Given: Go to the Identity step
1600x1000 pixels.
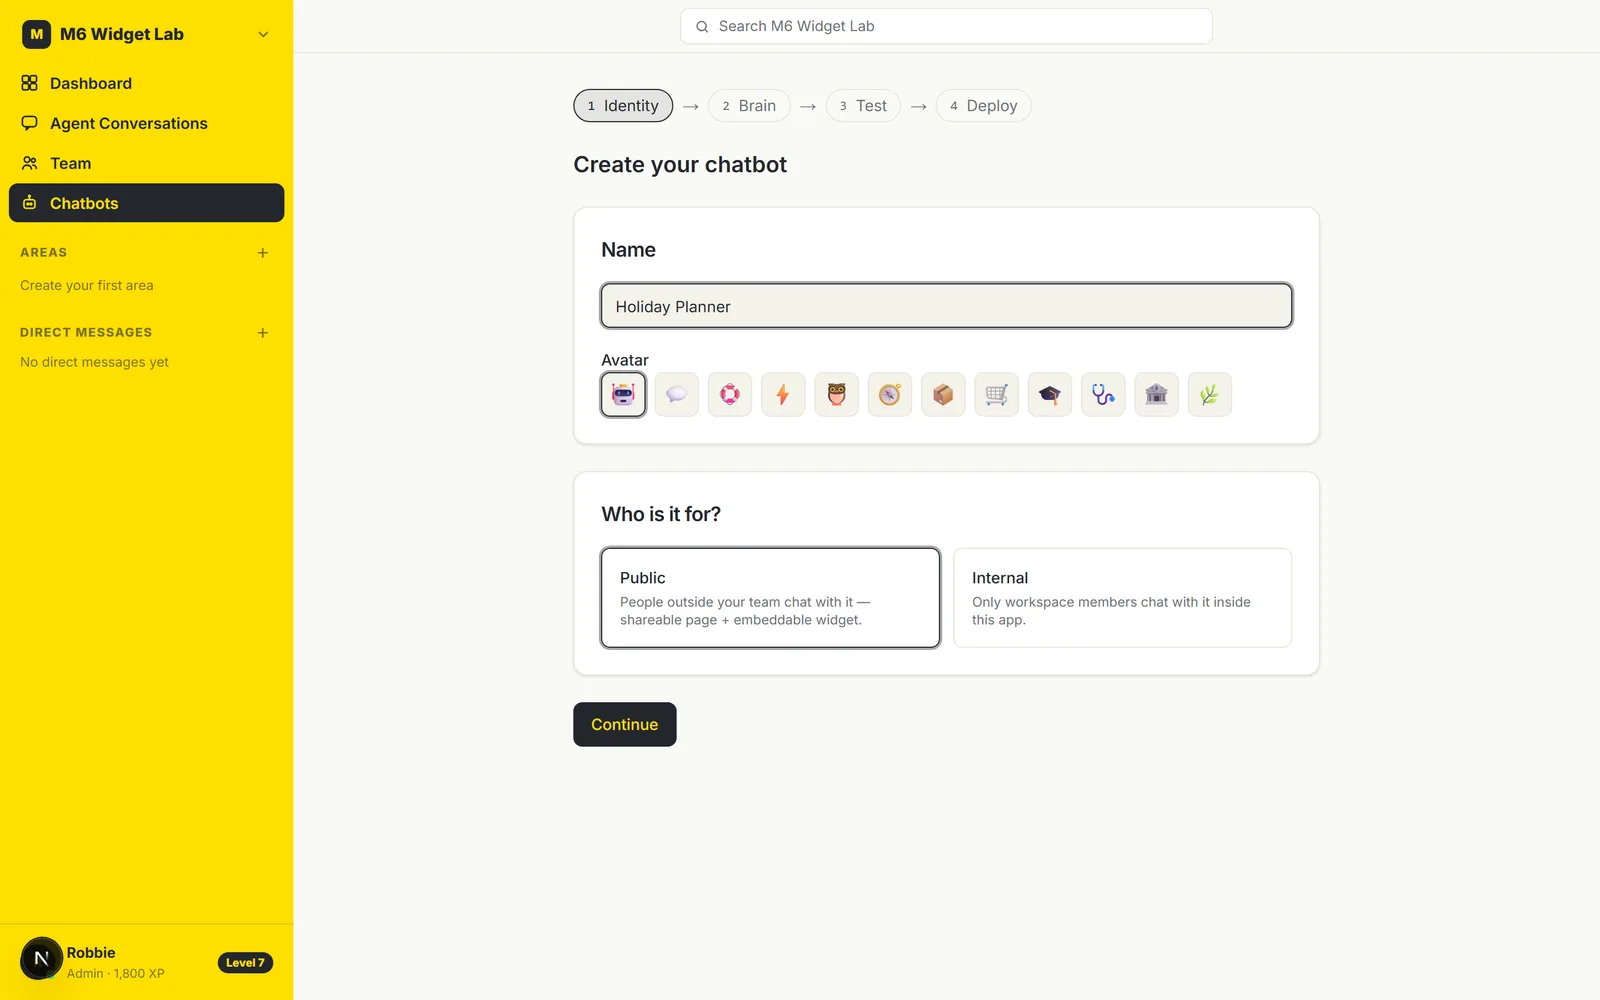Looking at the screenshot, I should 623,106.
